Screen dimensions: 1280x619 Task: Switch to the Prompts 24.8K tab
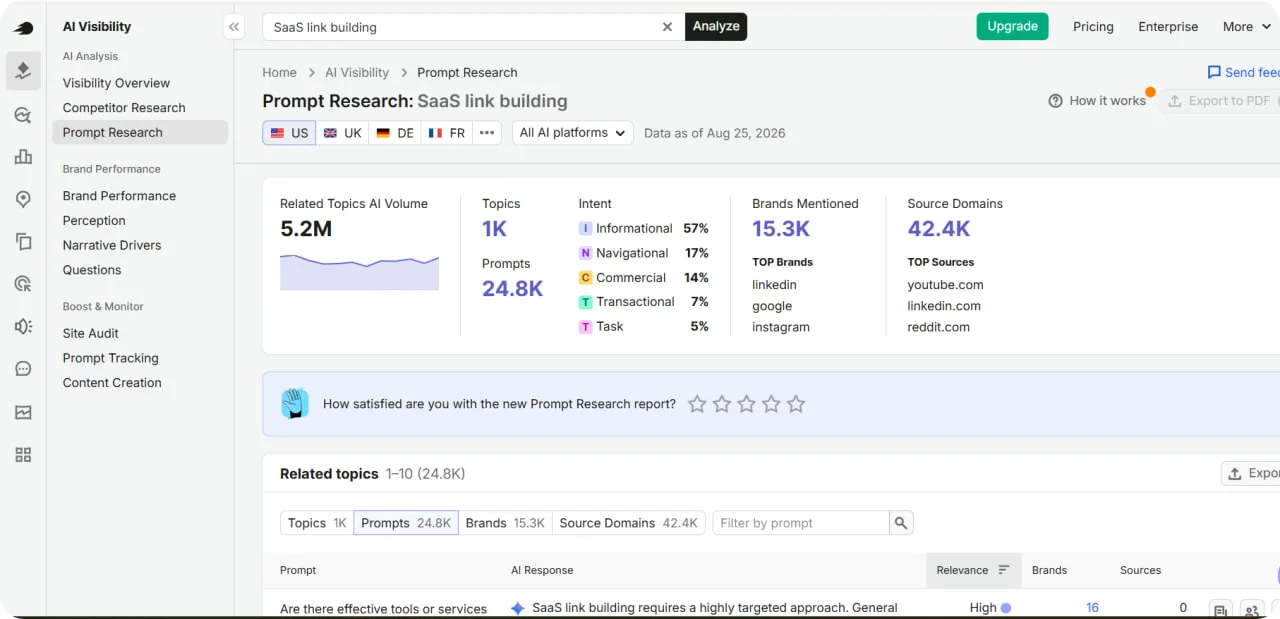406,523
